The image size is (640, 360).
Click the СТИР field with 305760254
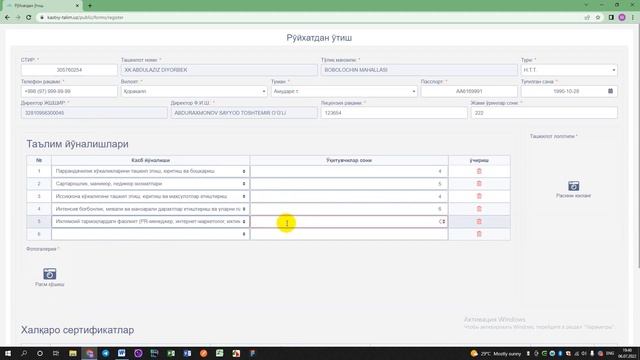tap(69, 70)
